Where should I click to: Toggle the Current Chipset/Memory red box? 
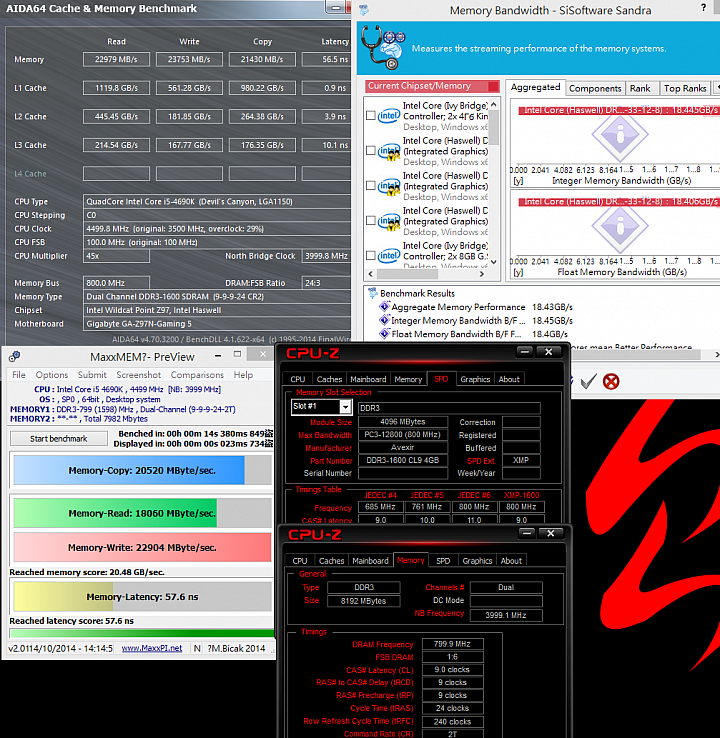(493, 86)
